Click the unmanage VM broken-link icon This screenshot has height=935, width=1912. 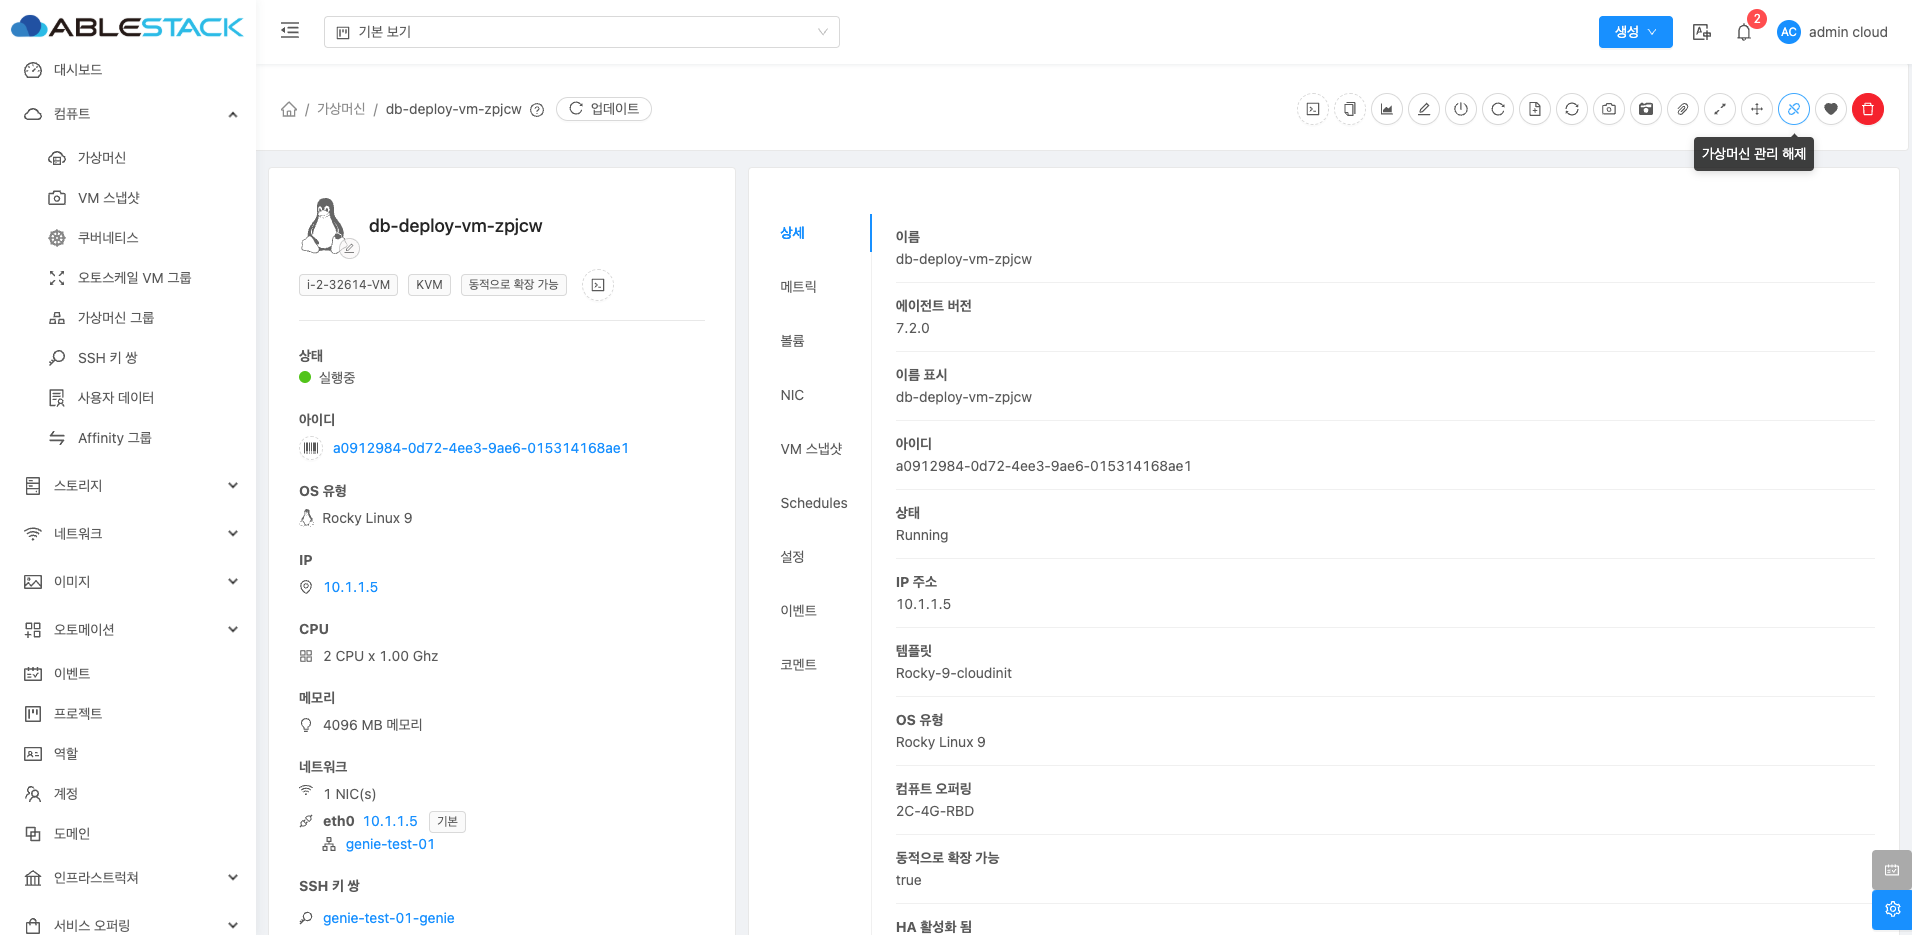pos(1794,109)
